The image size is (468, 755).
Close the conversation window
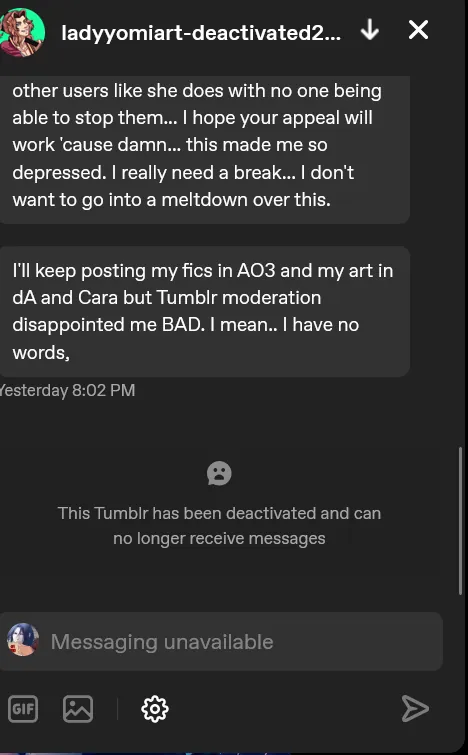[x=418, y=30]
